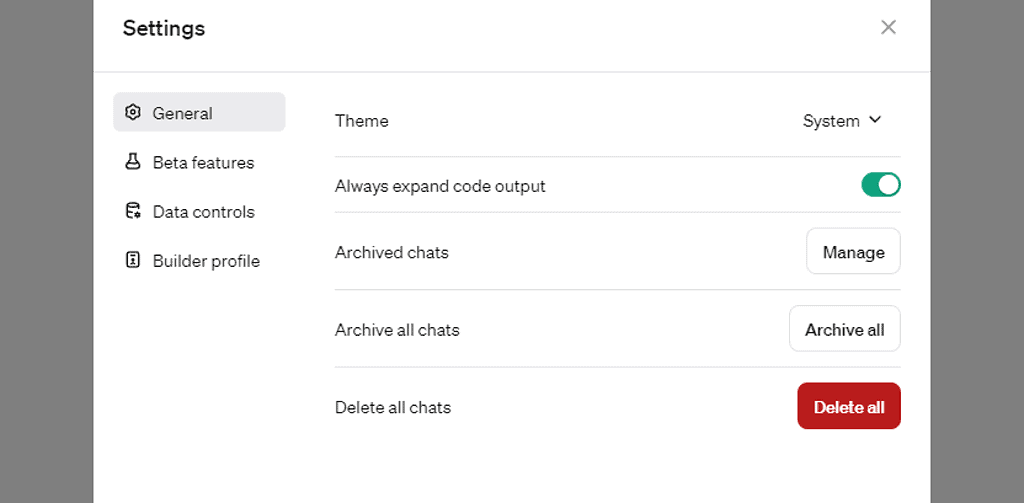The width and height of the screenshot is (1024, 503).
Task: Select the Builder profile tab
Action: [x=206, y=261]
